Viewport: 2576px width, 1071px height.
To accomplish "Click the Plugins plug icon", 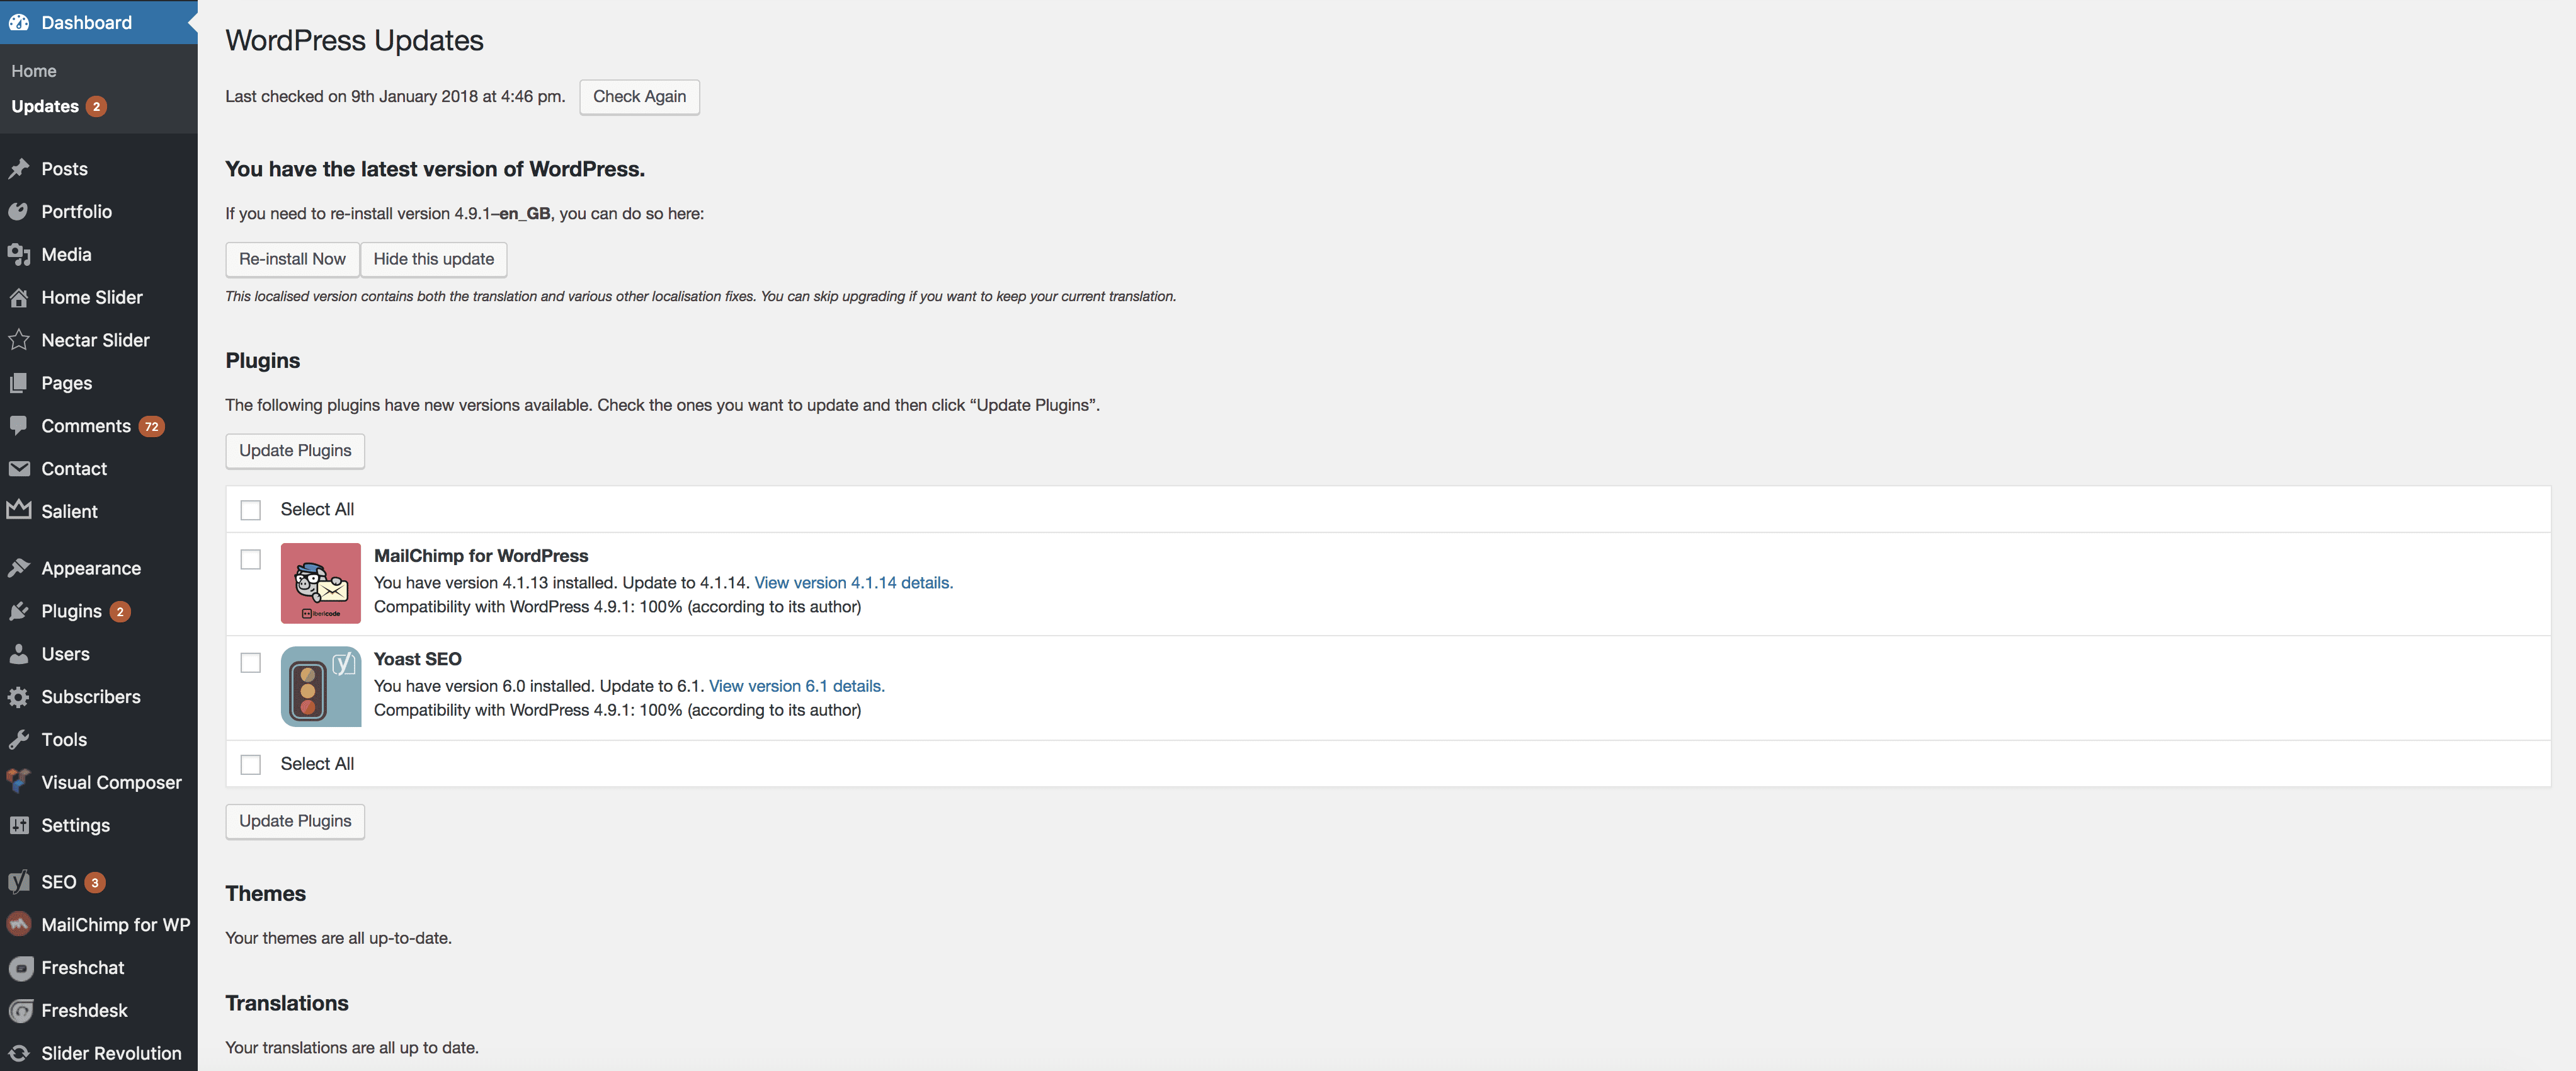I will 19,611.
